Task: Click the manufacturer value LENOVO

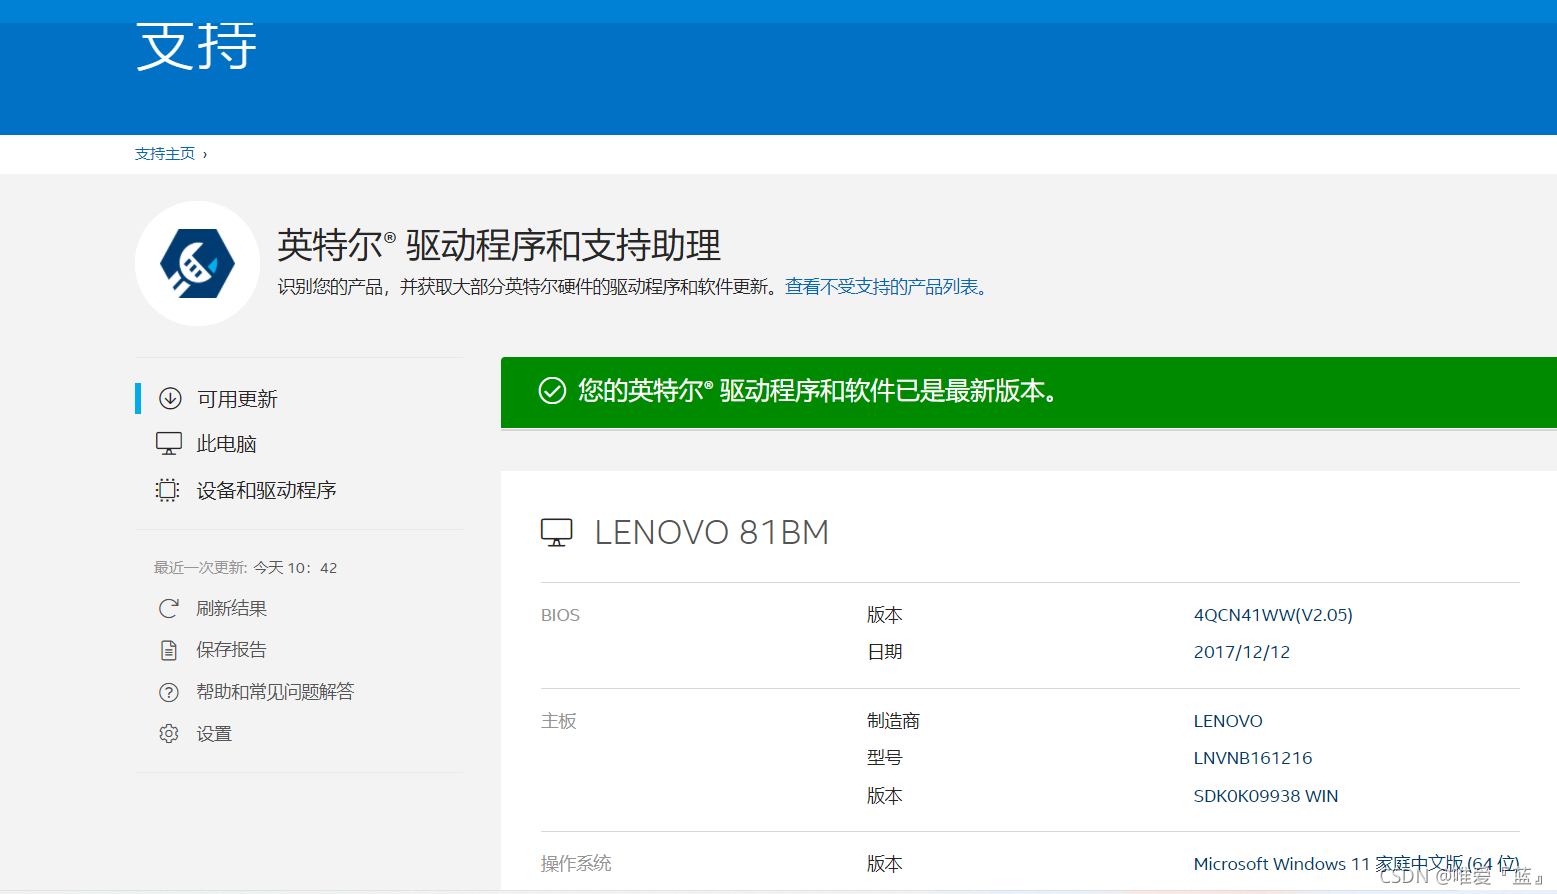Action: (x=1228, y=721)
